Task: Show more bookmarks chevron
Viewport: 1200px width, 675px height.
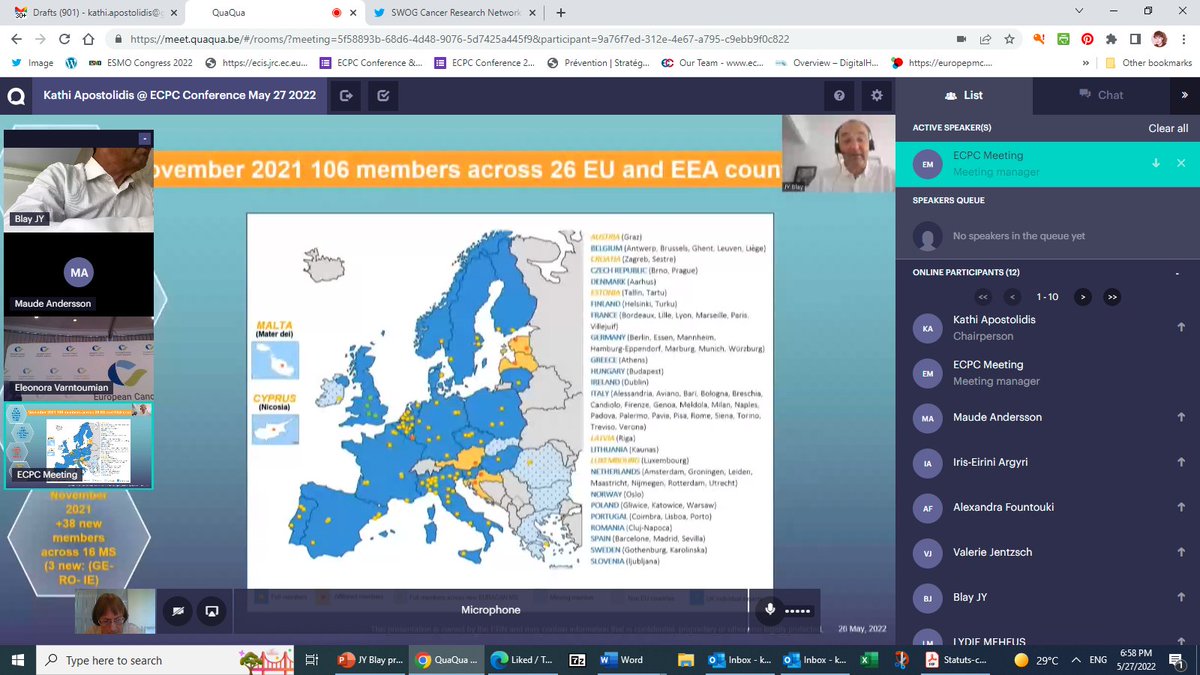Action: pyautogui.click(x=1086, y=62)
